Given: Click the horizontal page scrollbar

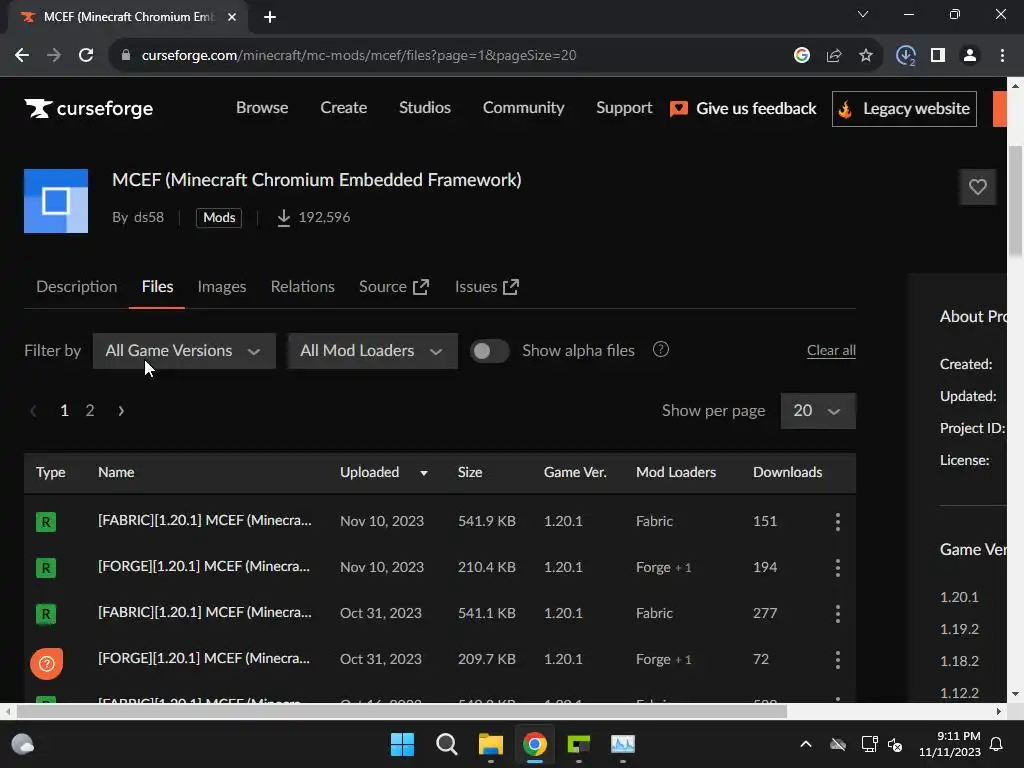Looking at the screenshot, I should point(402,711).
